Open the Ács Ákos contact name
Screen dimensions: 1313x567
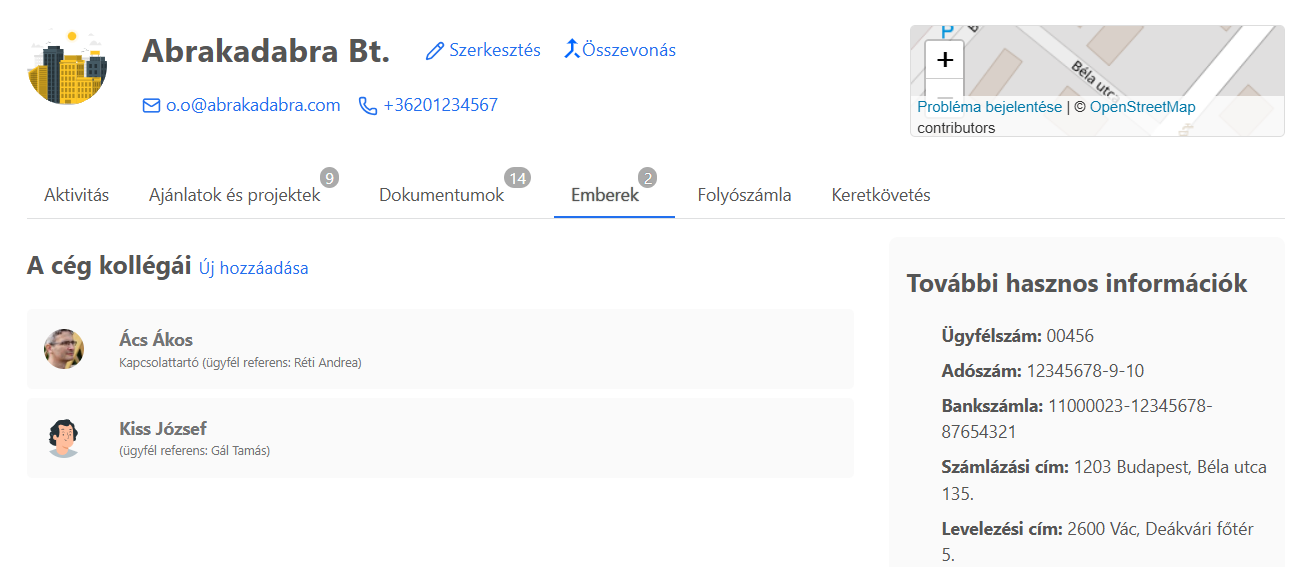point(156,339)
